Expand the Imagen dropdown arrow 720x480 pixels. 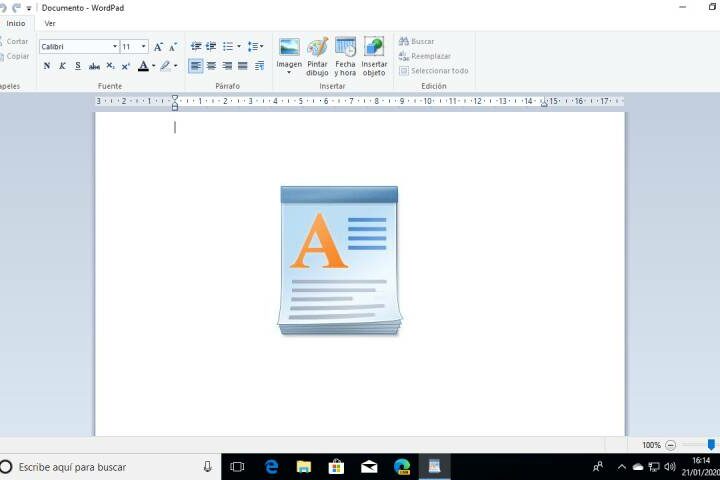(289, 73)
